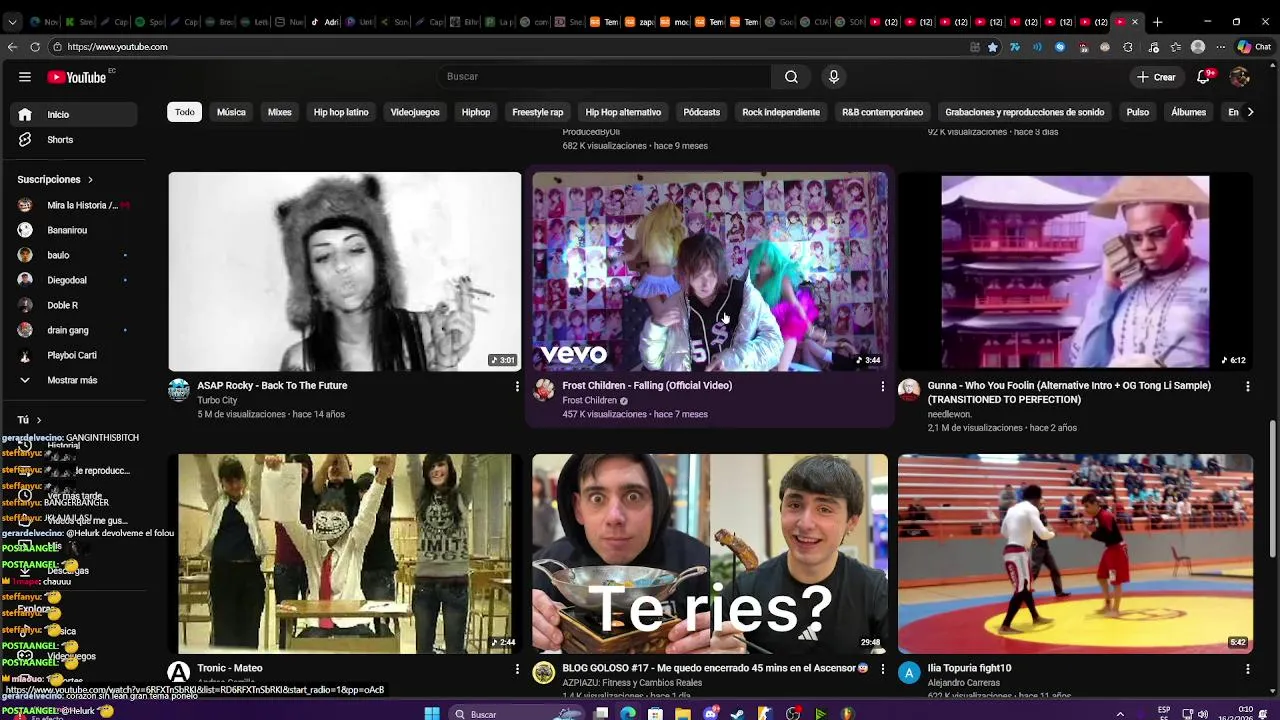Image resolution: width=1280 pixels, height=720 pixels.
Task: Select the Todo filter chip
Action: click(x=185, y=112)
